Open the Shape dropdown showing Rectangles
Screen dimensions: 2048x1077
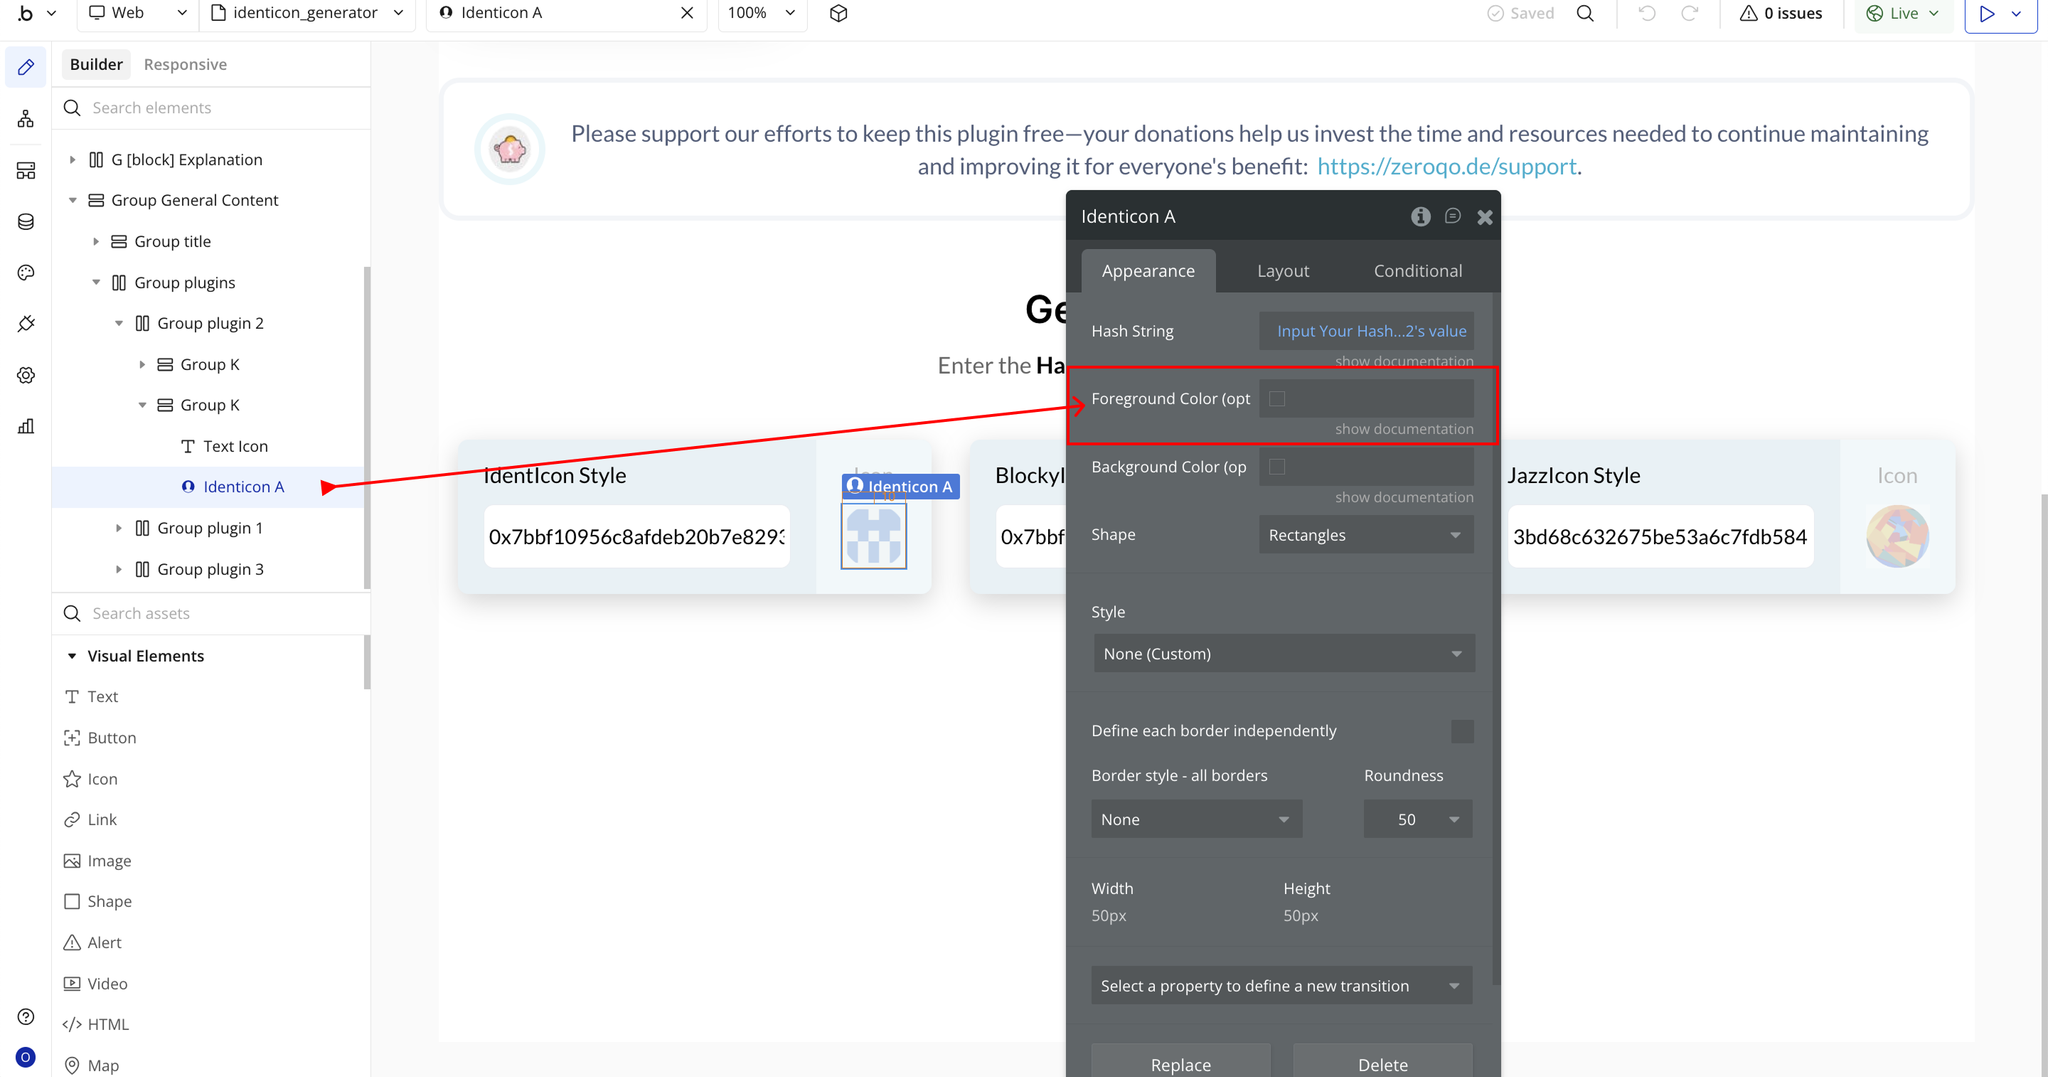tap(1365, 535)
